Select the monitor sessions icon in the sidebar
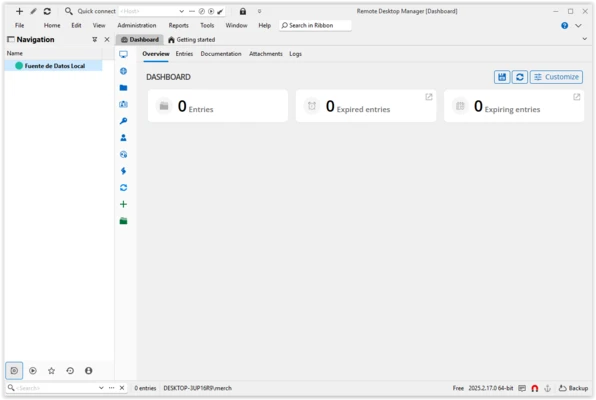The height and width of the screenshot is (400, 596). click(x=124, y=54)
